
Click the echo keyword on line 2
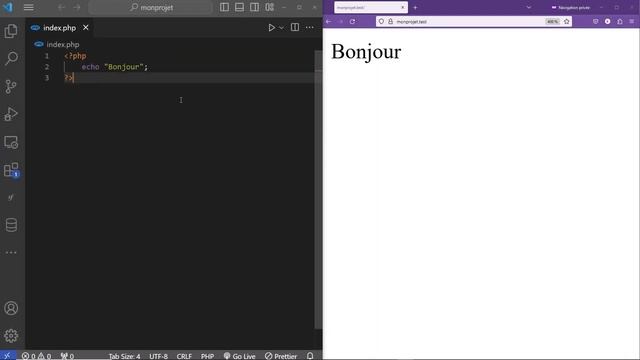click(x=90, y=67)
